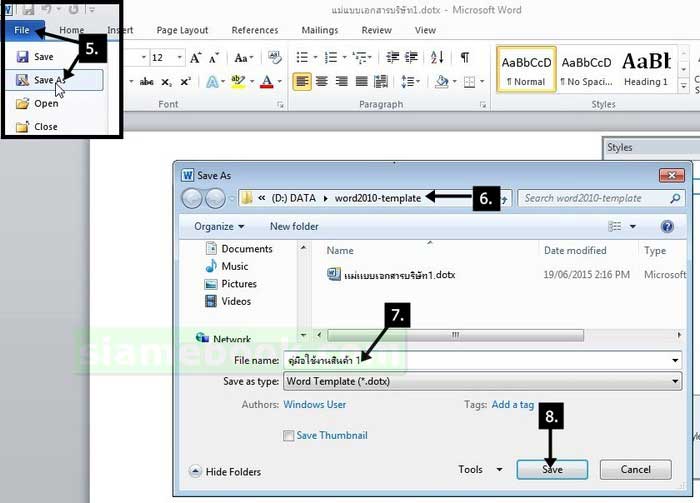Open the font color dropdown arrow
The height and width of the screenshot is (503, 700).
pyautogui.click(x=280, y=82)
